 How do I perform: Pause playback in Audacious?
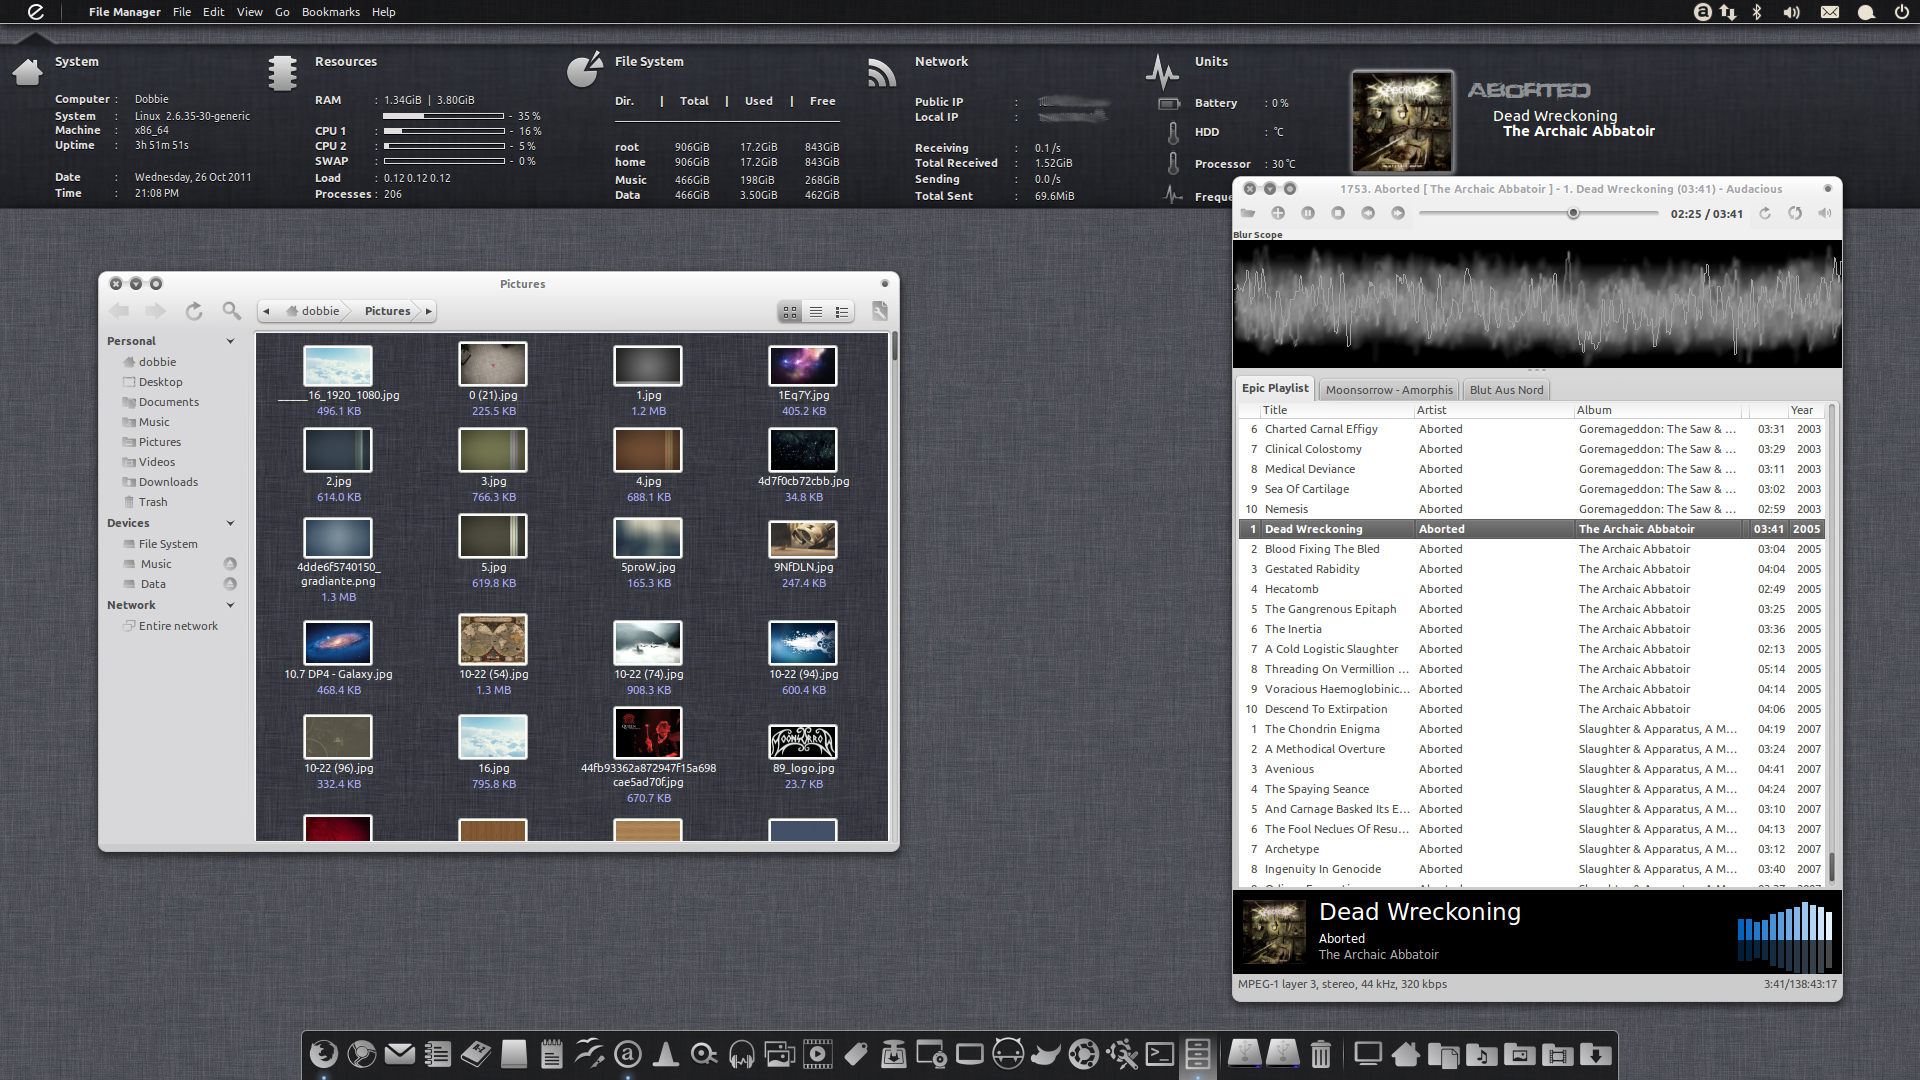[1308, 213]
